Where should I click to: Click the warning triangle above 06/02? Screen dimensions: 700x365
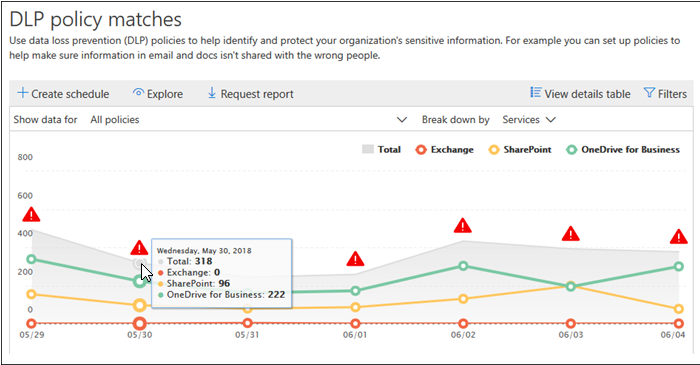(x=463, y=226)
